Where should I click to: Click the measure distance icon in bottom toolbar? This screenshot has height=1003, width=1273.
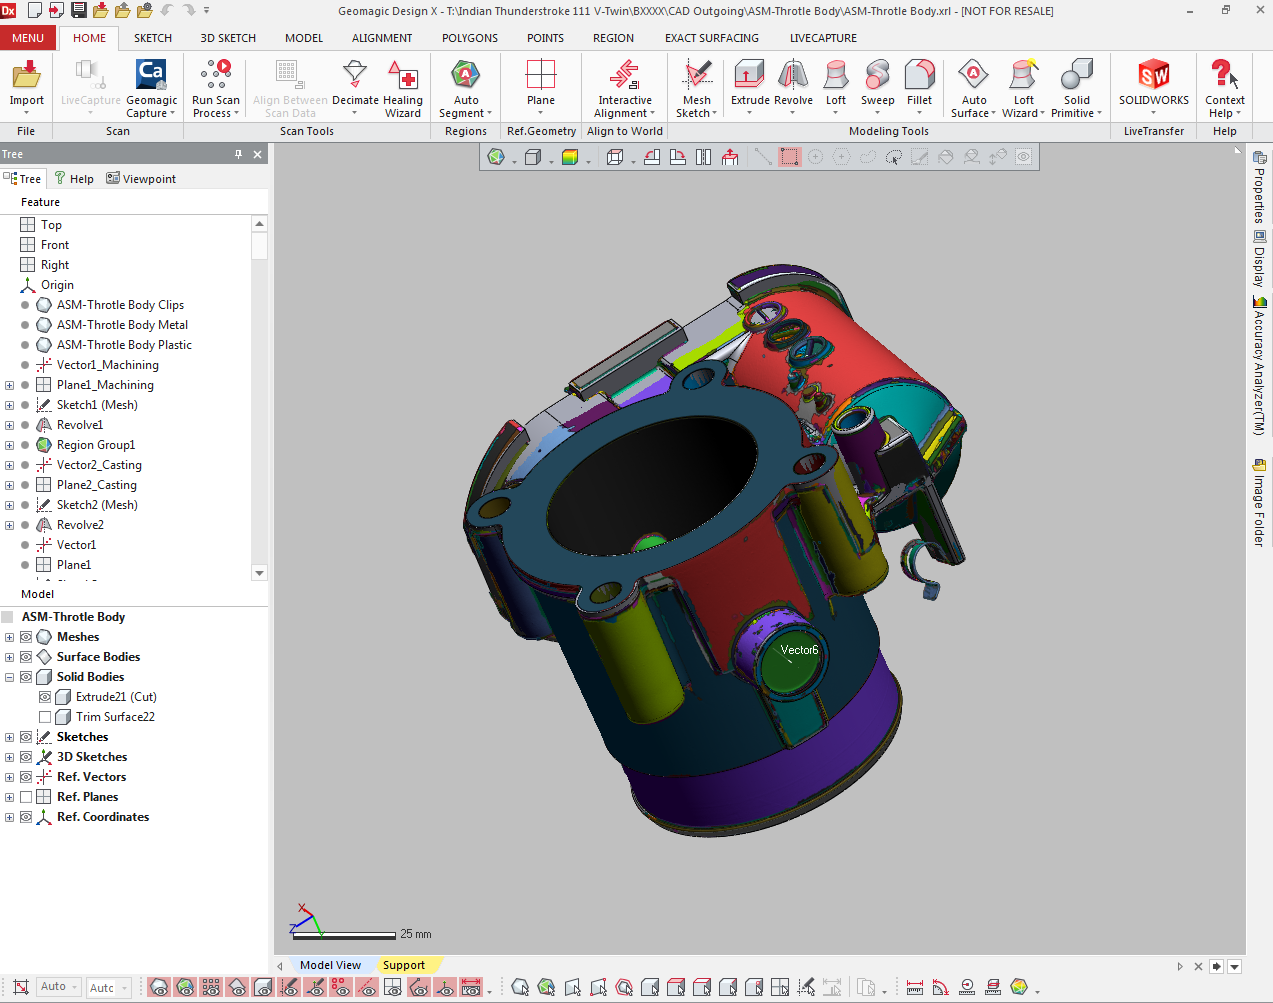pyautogui.click(x=914, y=987)
